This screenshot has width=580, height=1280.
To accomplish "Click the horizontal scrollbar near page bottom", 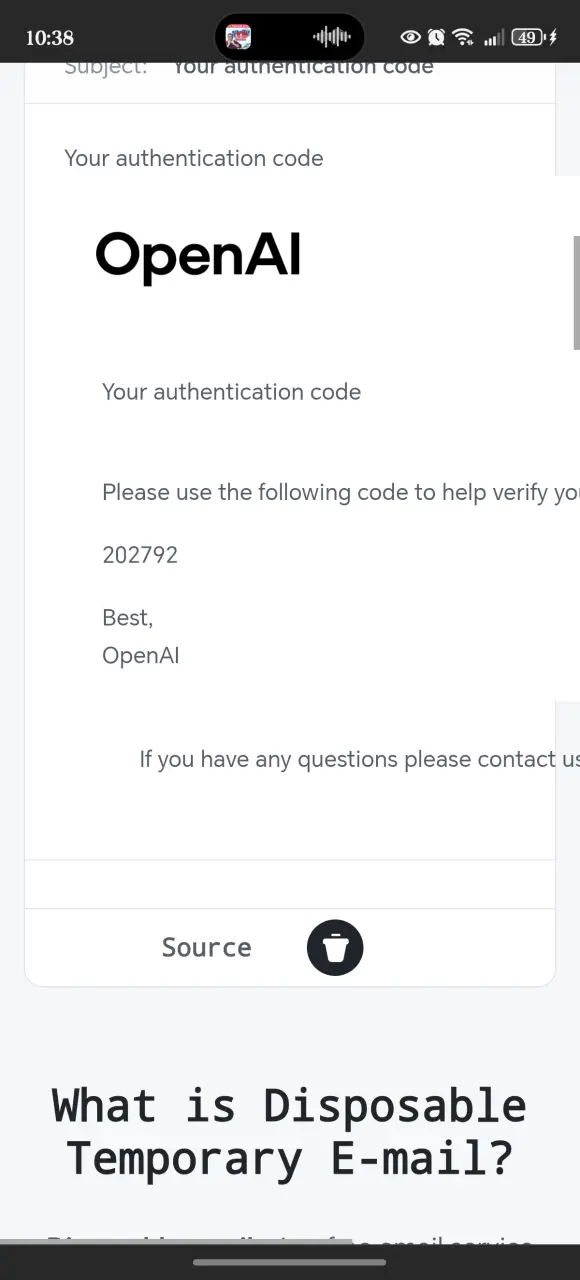I will 175,1242.
